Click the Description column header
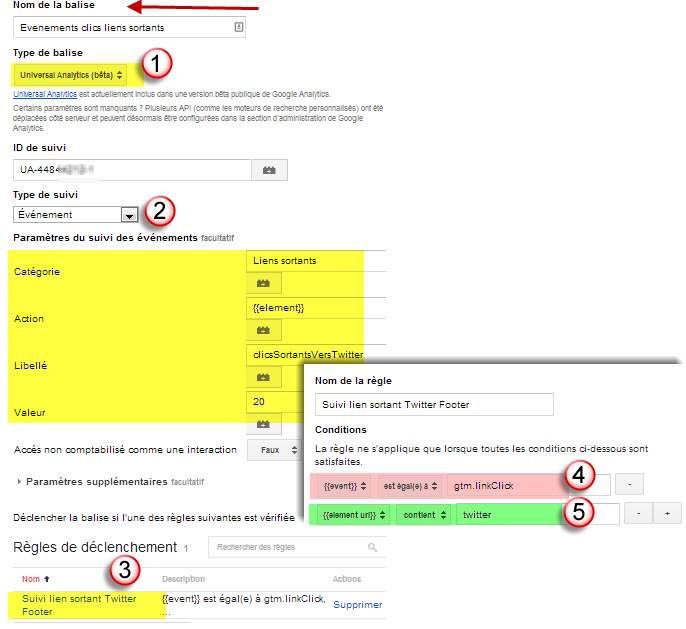 [x=183, y=579]
